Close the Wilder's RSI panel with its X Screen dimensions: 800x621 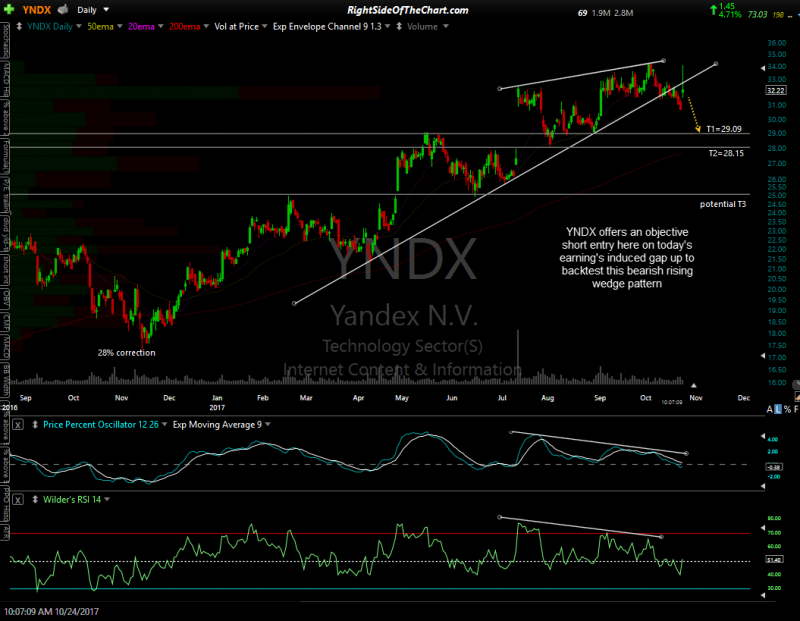tap(17, 499)
